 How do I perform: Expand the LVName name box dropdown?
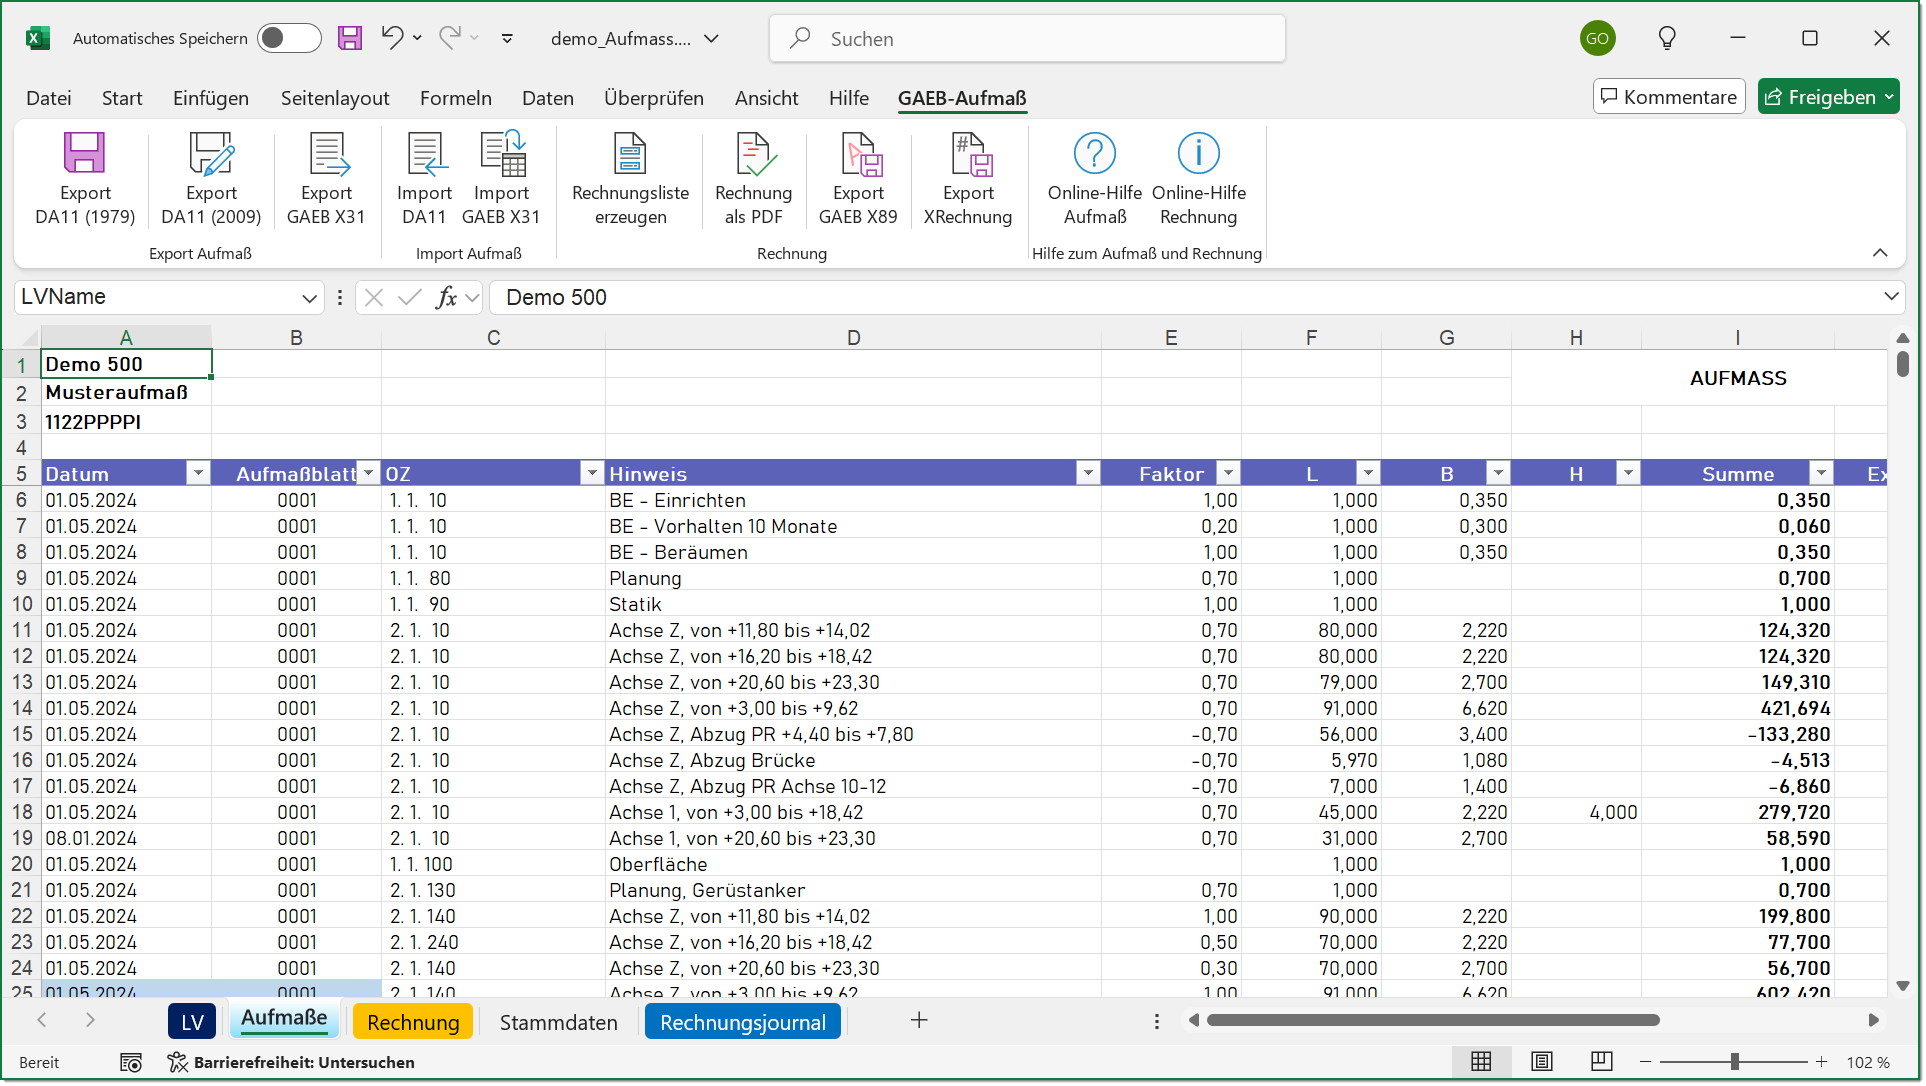[x=310, y=297]
